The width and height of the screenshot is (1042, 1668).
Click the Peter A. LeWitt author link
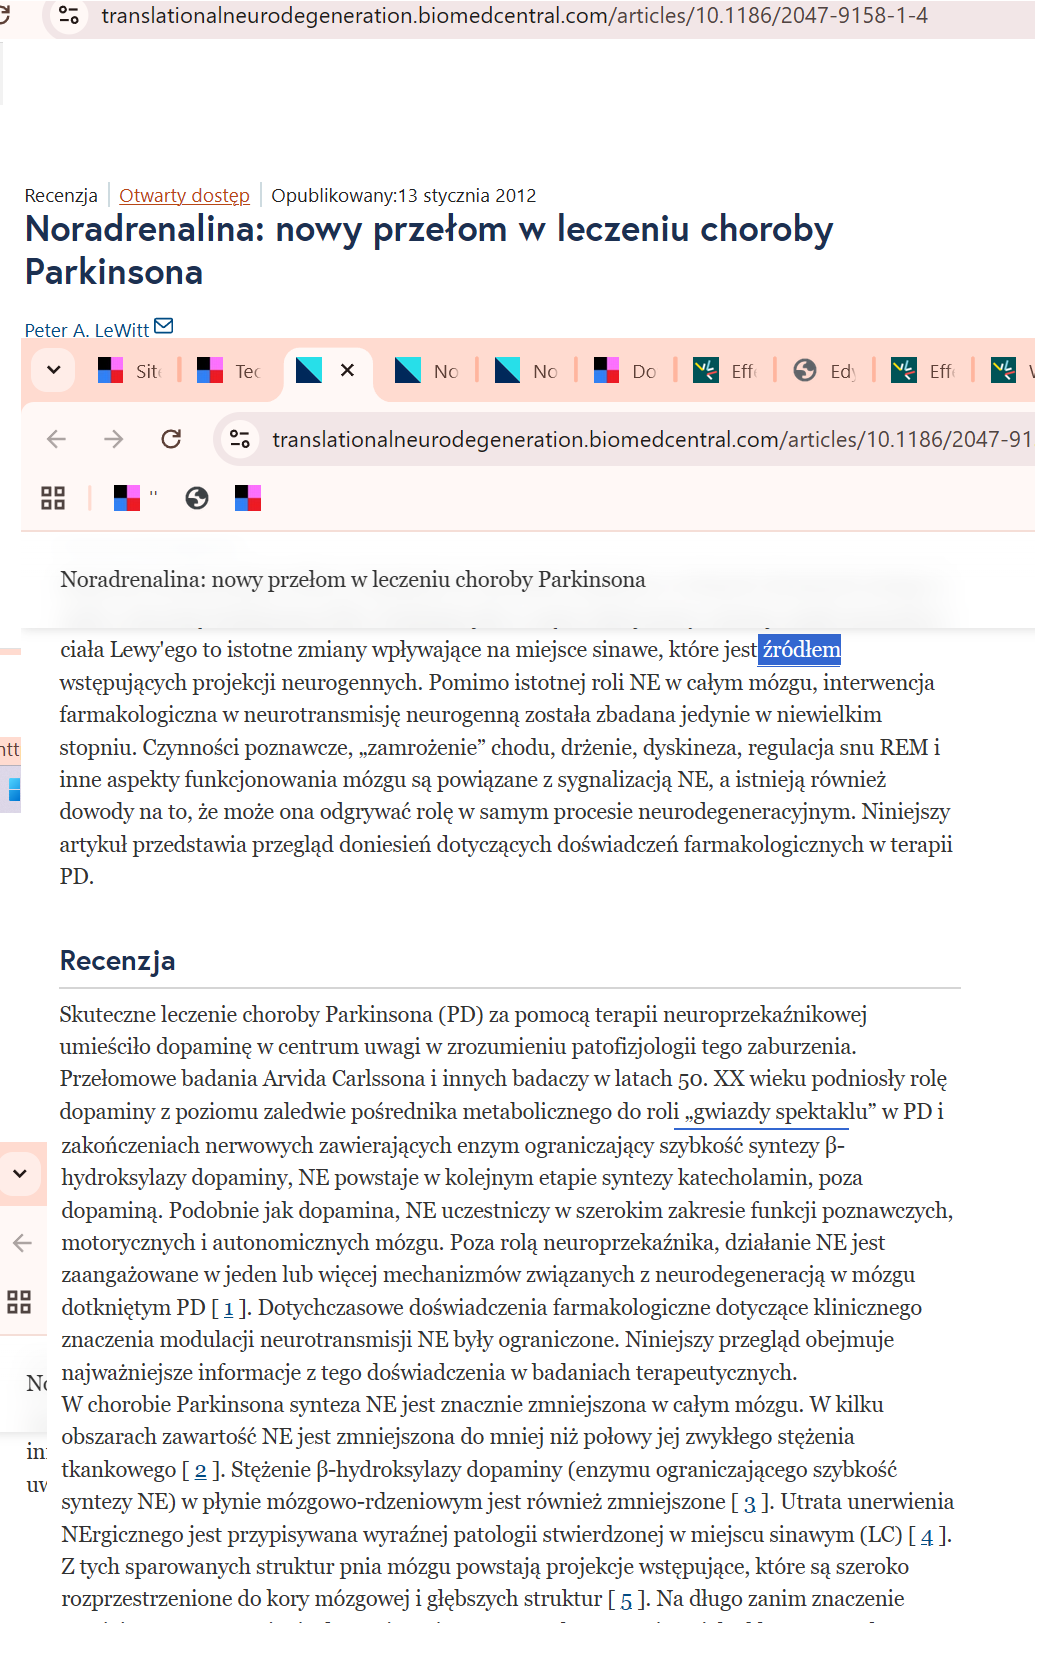86,330
